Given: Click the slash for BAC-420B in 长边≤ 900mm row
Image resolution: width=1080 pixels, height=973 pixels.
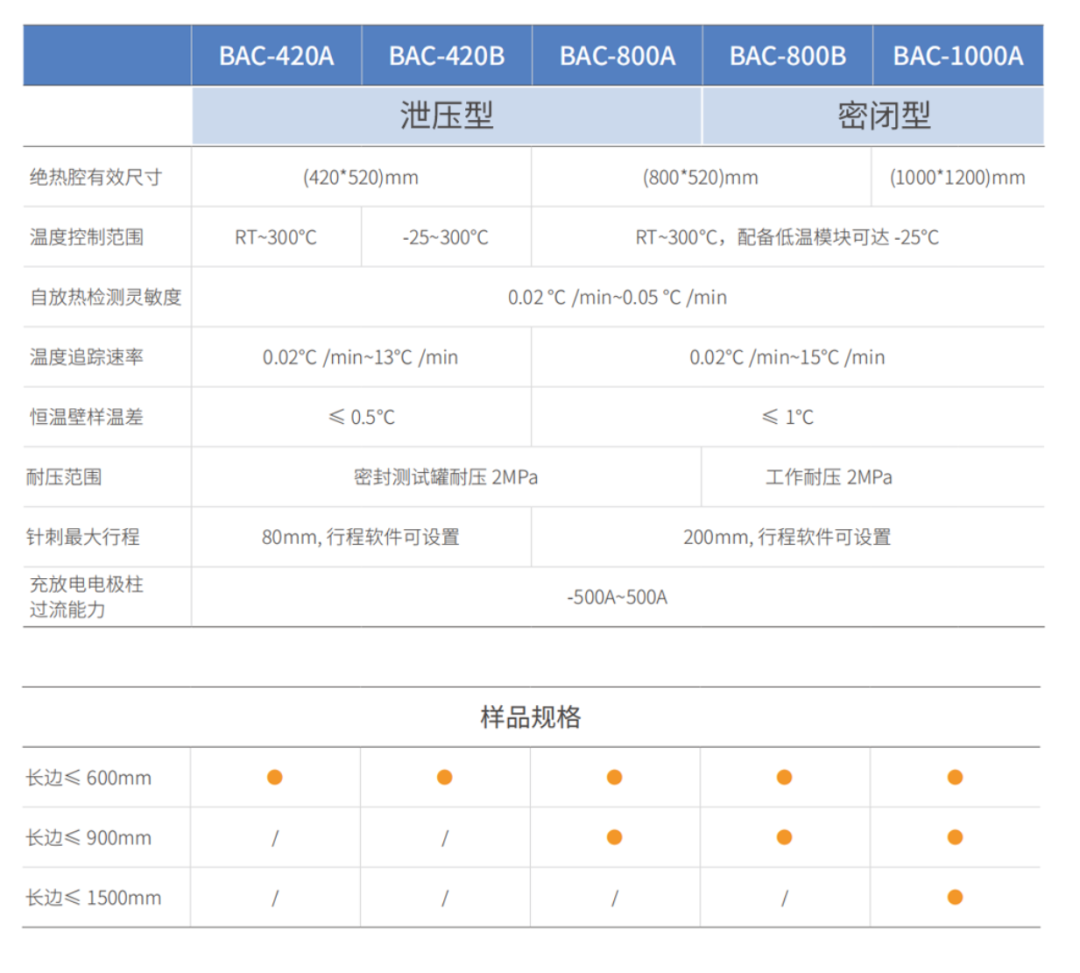Looking at the screenshot, I should point(445,838).
